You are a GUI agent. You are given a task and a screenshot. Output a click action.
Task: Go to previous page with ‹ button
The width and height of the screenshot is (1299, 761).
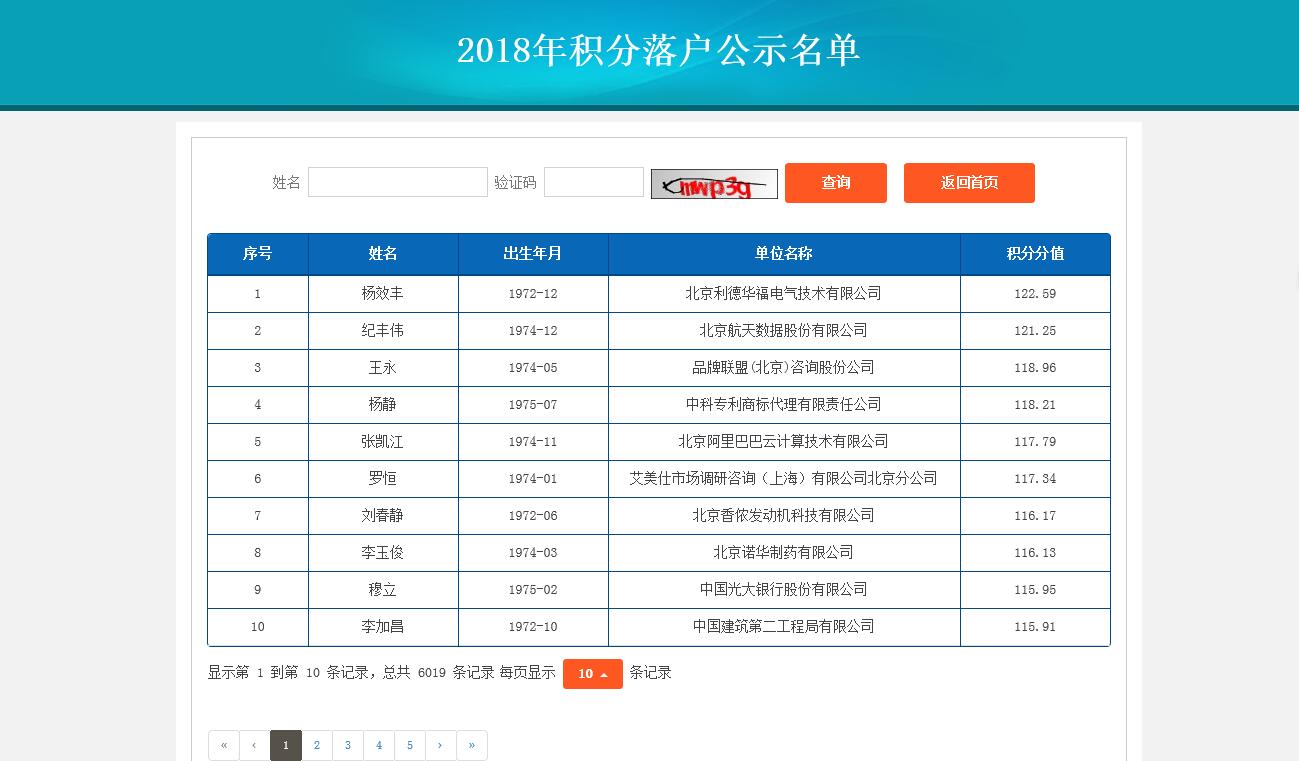(x=254, y=745)
